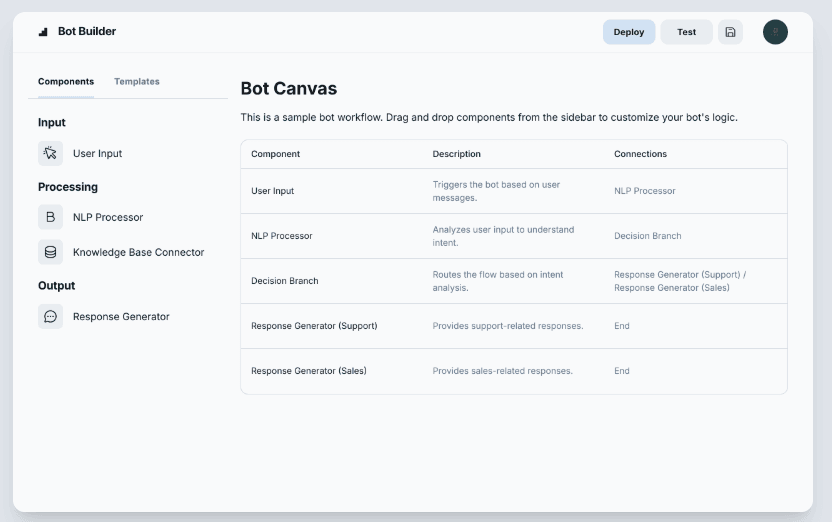Select the Decision Branch table row

[x=513, y=281]
